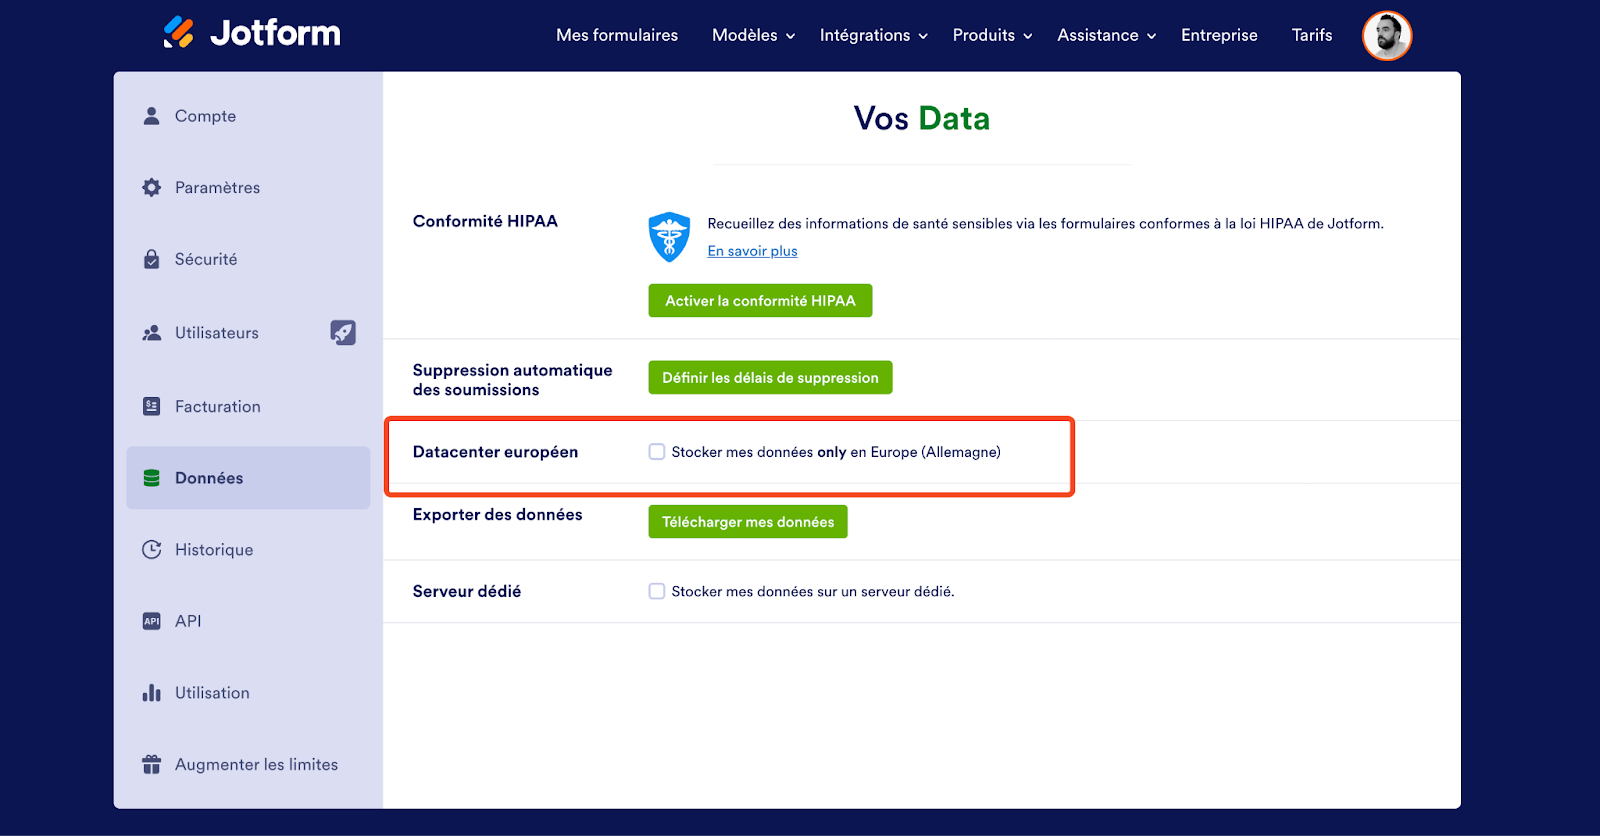Click the Utilisateurs people icon
This screenshot has height=836, width=1600.
point(152,333)
